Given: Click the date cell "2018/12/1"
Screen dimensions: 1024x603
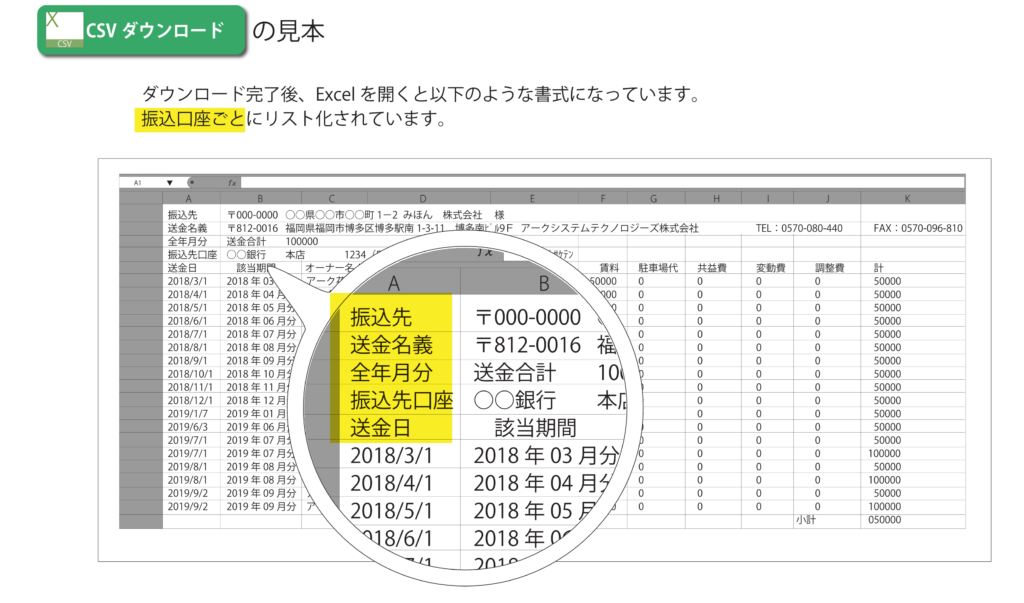Looking at the screenshot, I should 190,400.
